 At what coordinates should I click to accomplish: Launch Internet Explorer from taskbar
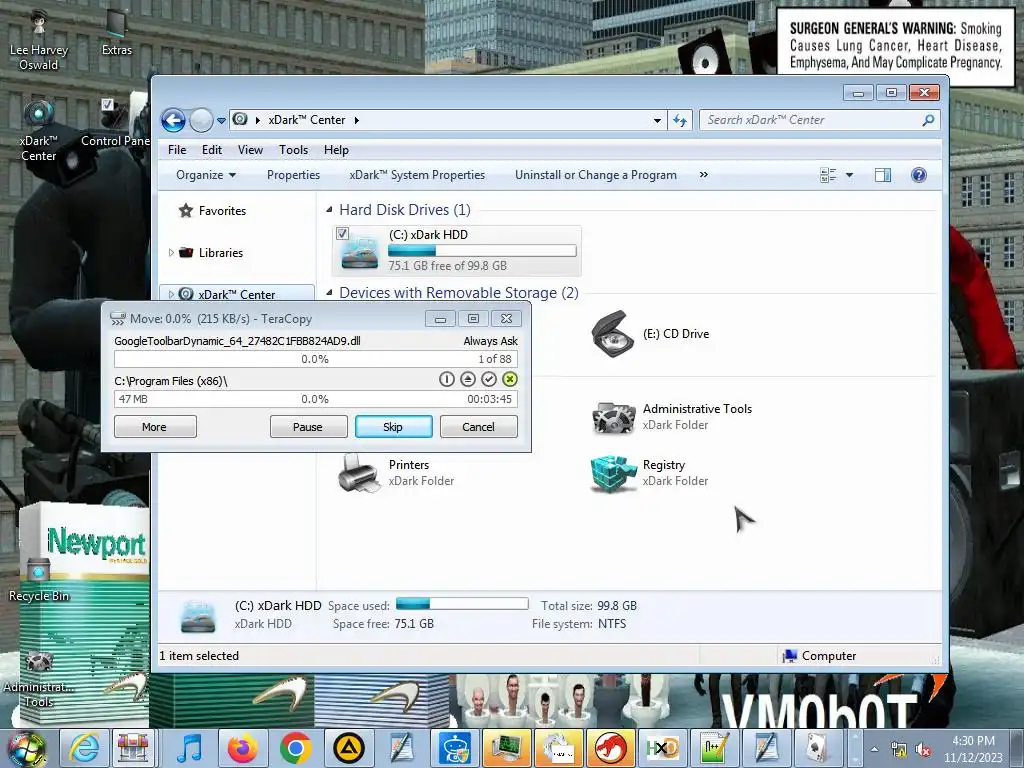tap(85, 748)
